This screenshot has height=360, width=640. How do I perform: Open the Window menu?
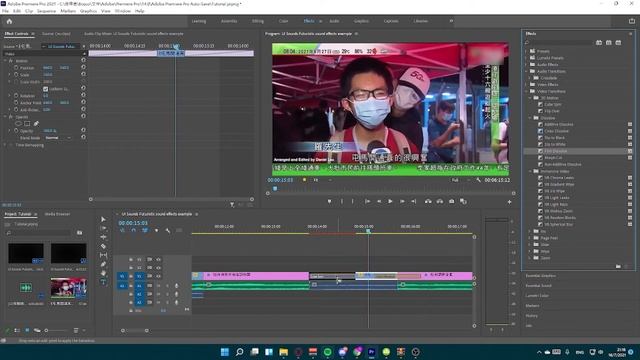pyautogui.click(x=122, y=11)
